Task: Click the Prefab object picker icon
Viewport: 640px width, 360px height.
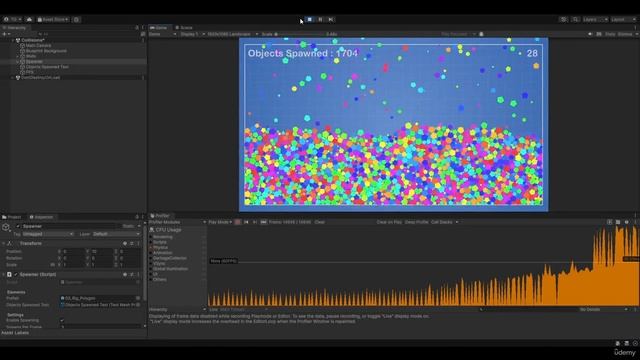Action: [x=138, y=298]
